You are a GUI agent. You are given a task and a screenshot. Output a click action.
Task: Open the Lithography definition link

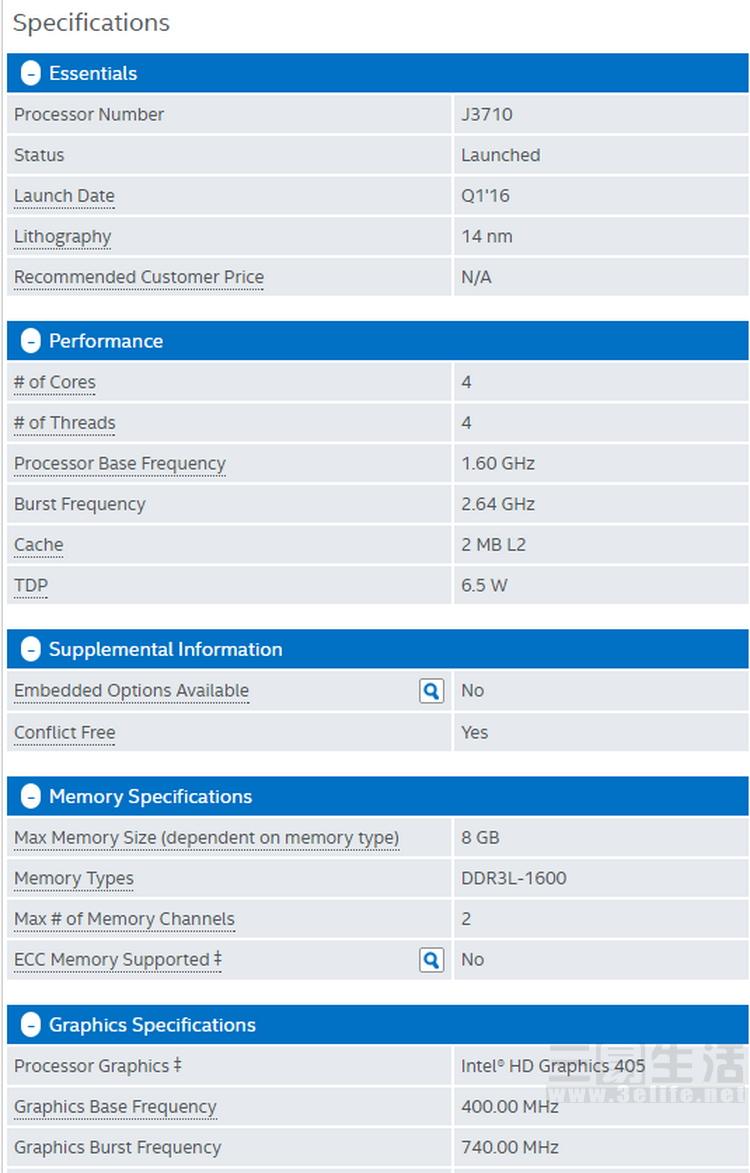pyautogui.click(x=63, y=237)
